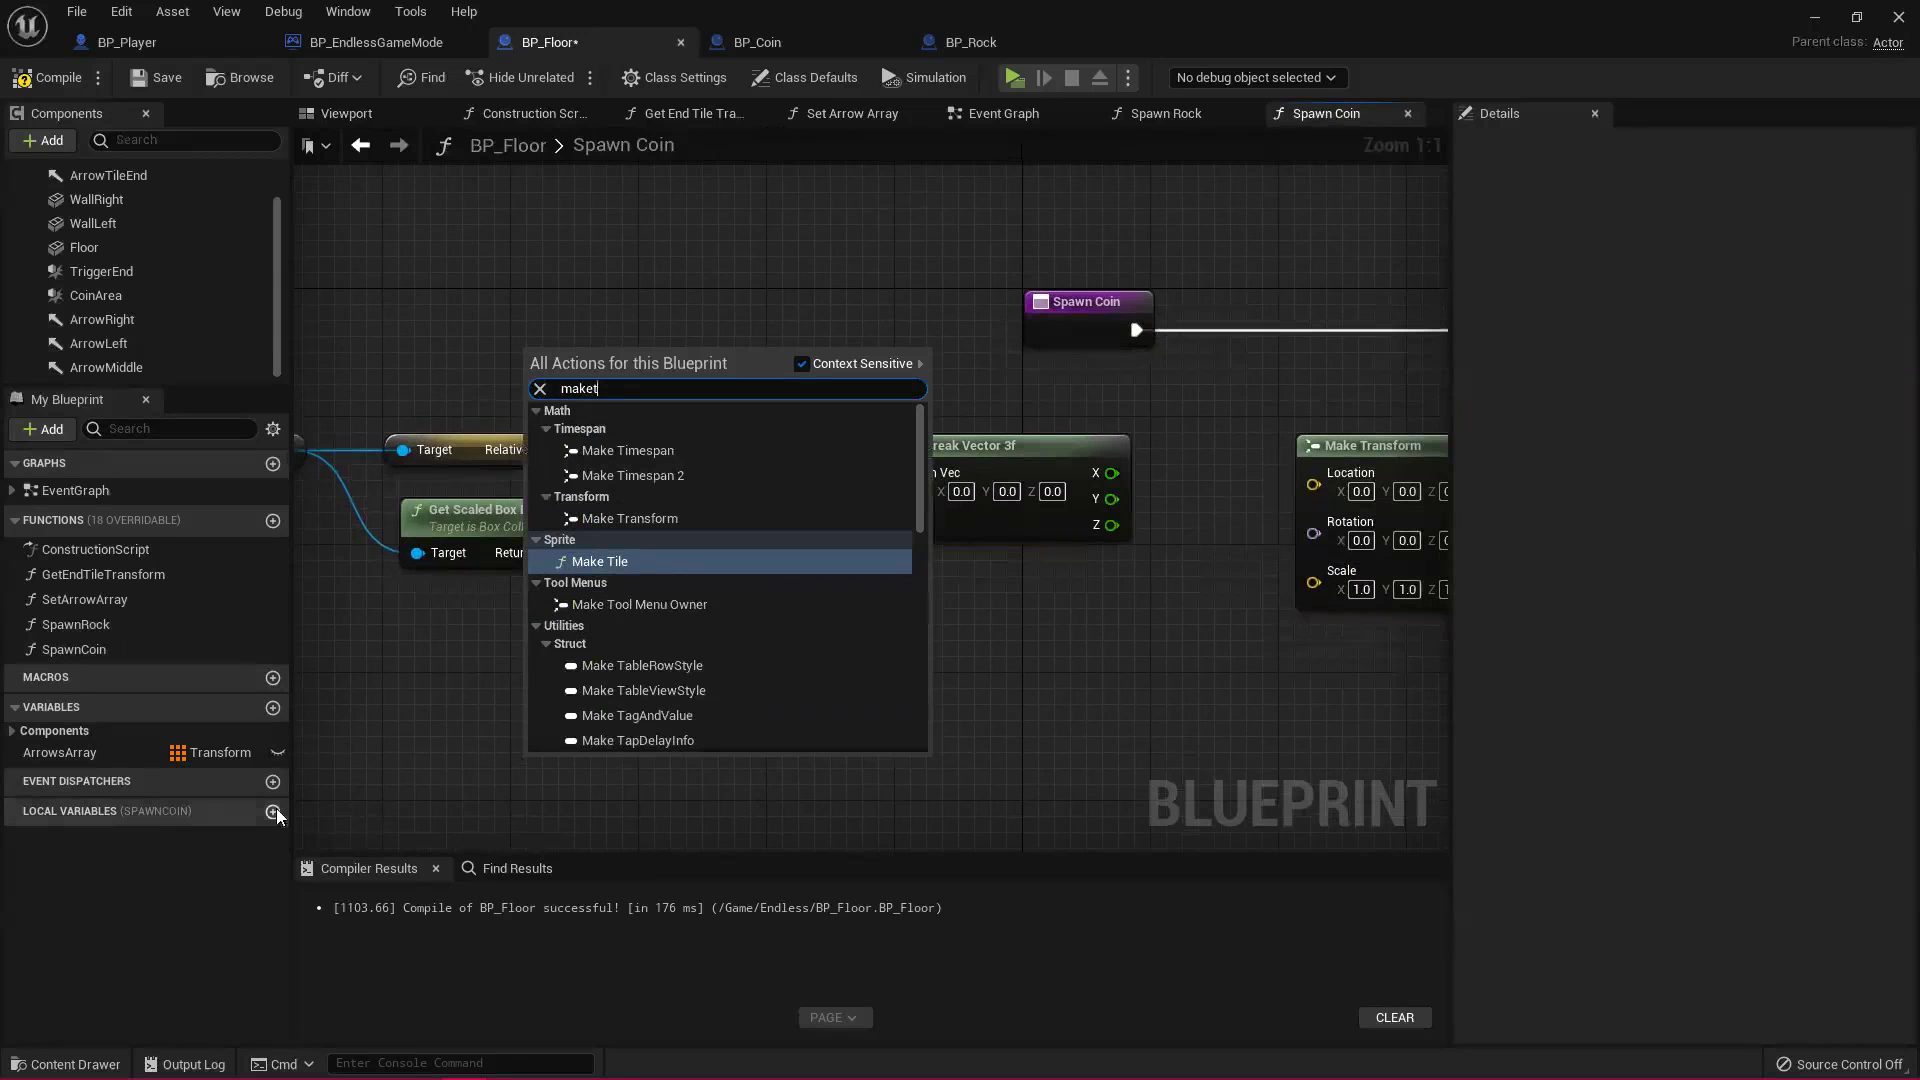Clear the action search text
Viewport: 1920px width, 1080px height.
coord(540,389)
